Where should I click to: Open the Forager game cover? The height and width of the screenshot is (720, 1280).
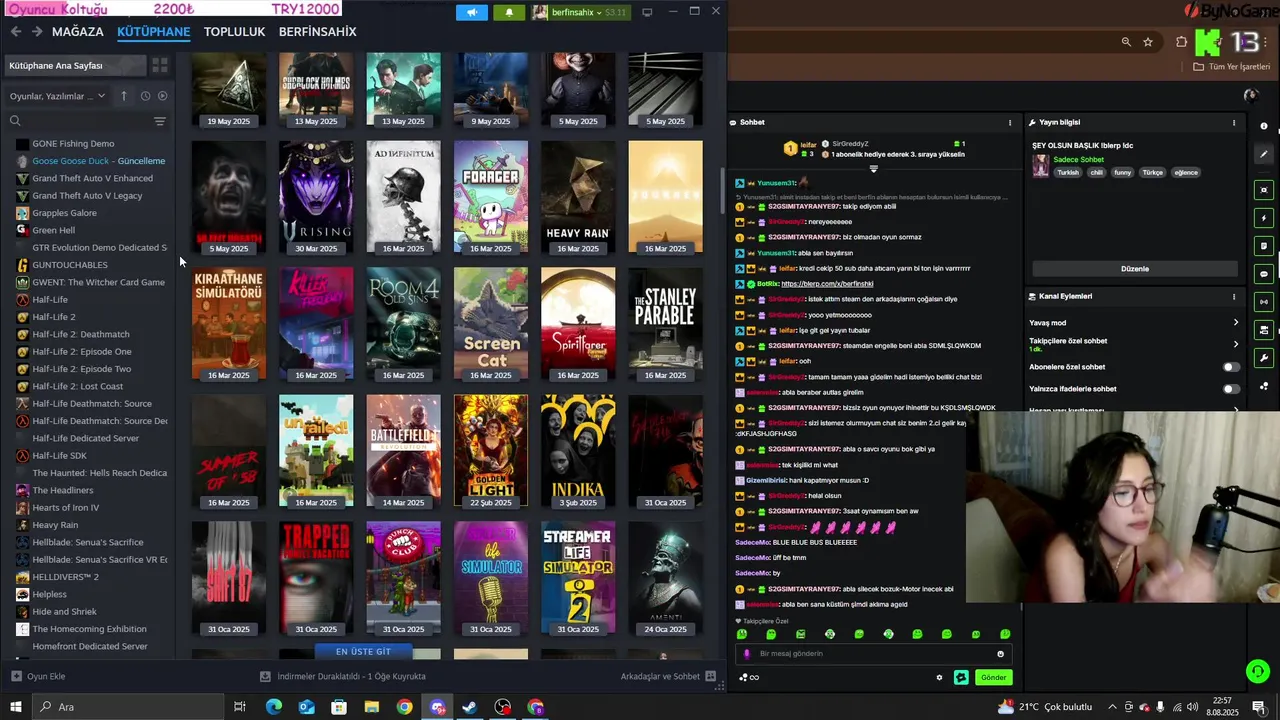click(x=490, y=197)
